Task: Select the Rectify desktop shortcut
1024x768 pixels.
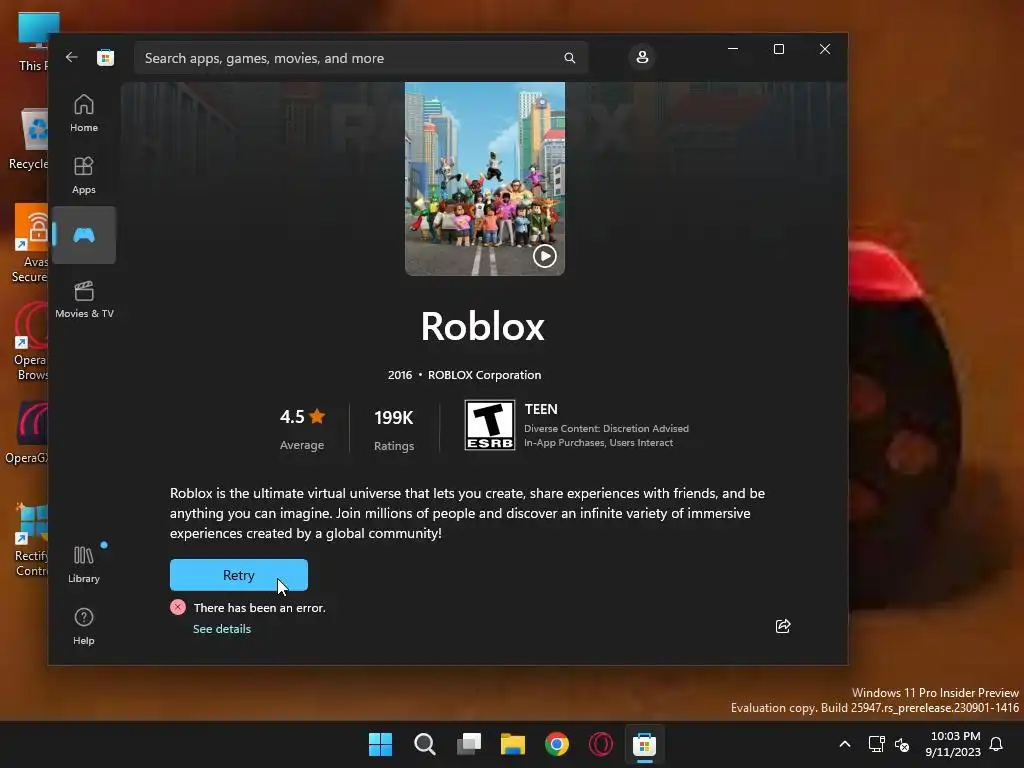Action: [31, 539]
